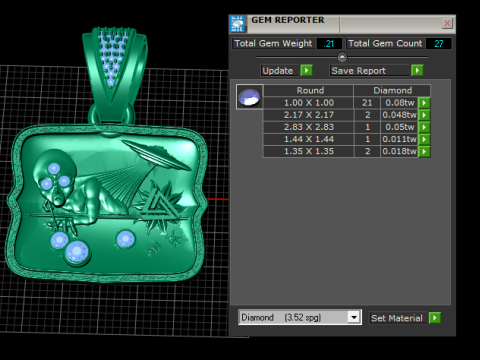The image size is (480, 360).
Task: Select the 2.17 X 2.17 size cell
Action: pyautogui.click(x=309, y=115)
